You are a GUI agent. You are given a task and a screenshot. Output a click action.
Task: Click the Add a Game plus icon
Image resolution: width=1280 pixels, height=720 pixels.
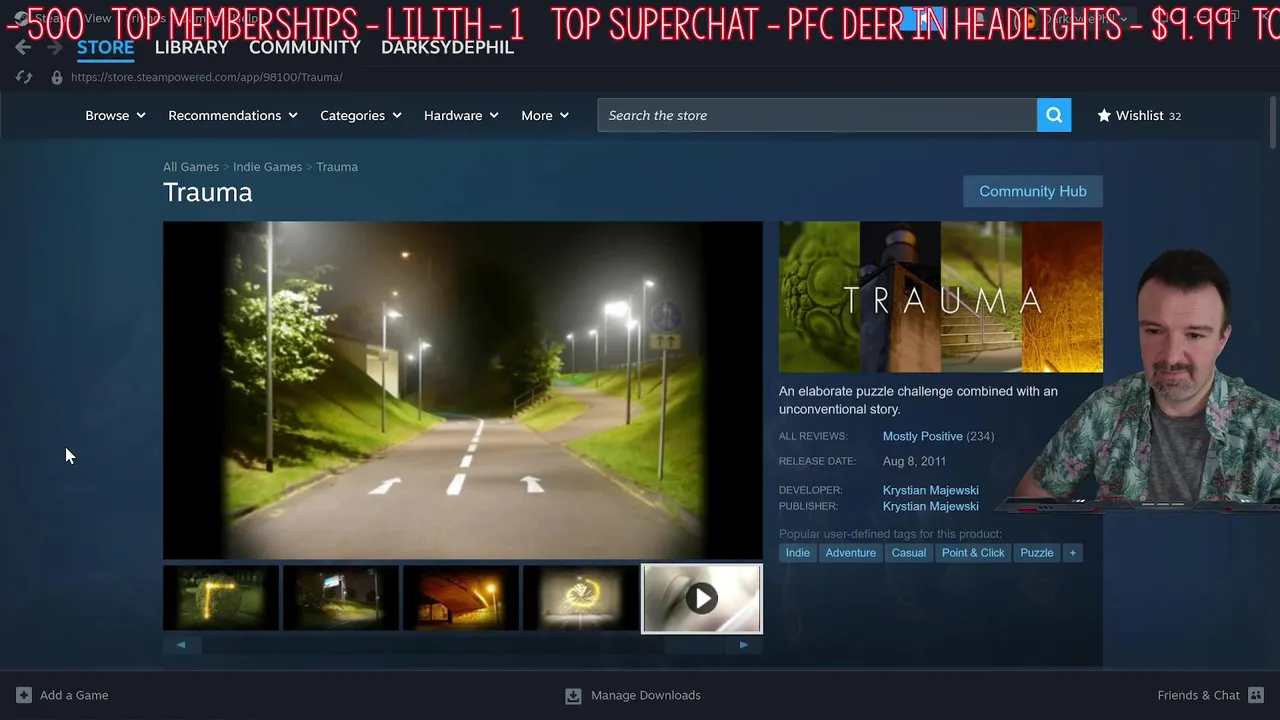24,695
